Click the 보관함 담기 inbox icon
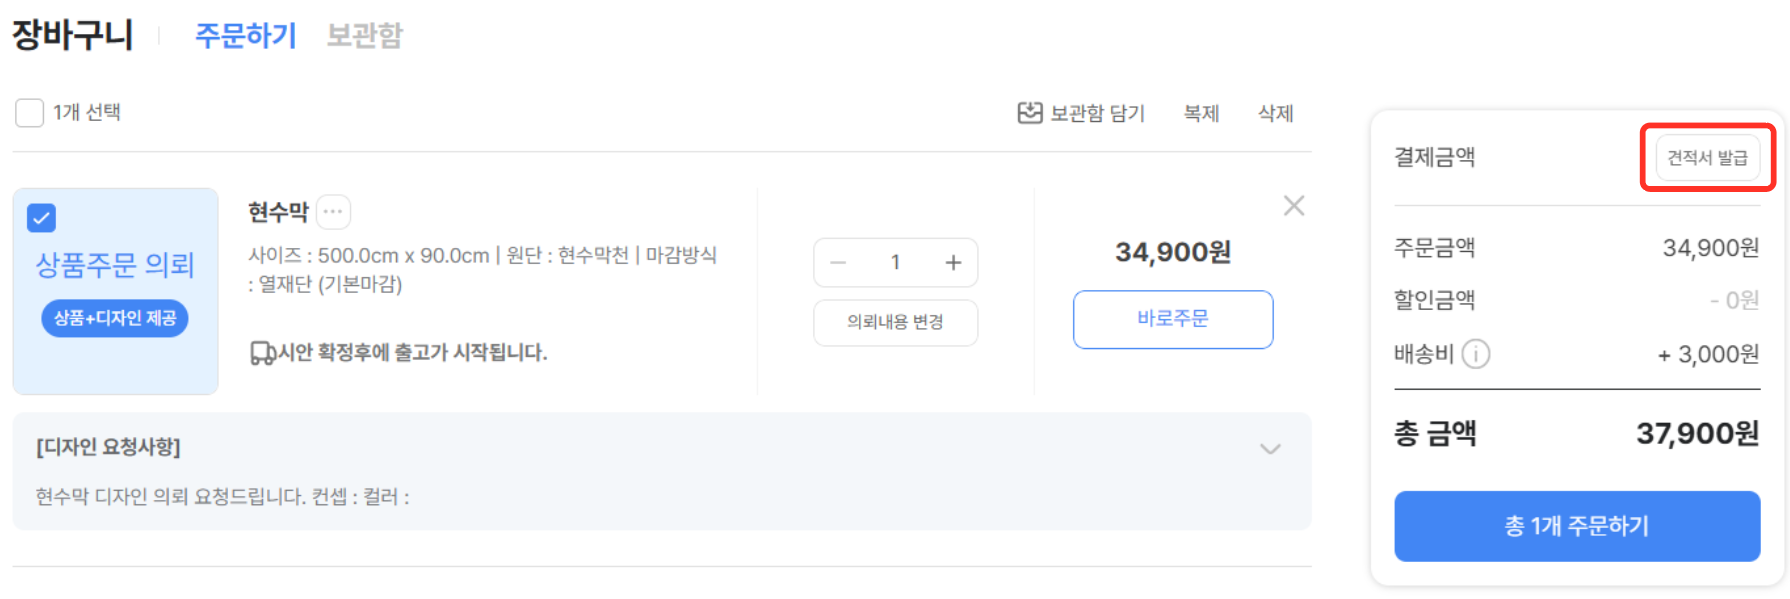The height and width of the screenshot is (599, 1790). tap(1029, 113)
